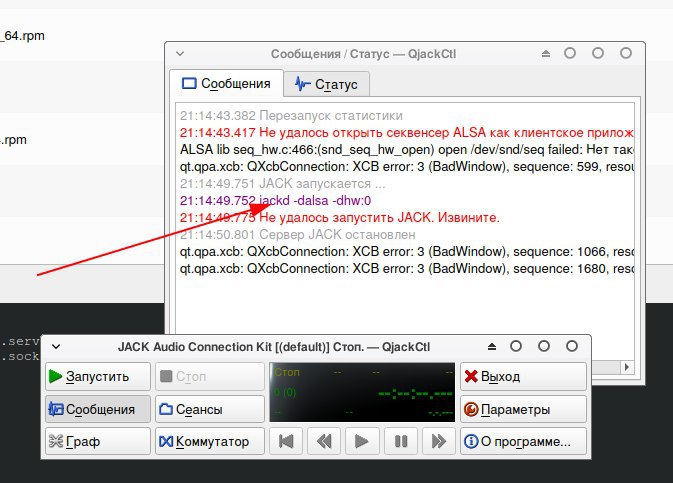673x483 pixels.
Task: Switch to the Сообщения tab
Action: point(226,83)
